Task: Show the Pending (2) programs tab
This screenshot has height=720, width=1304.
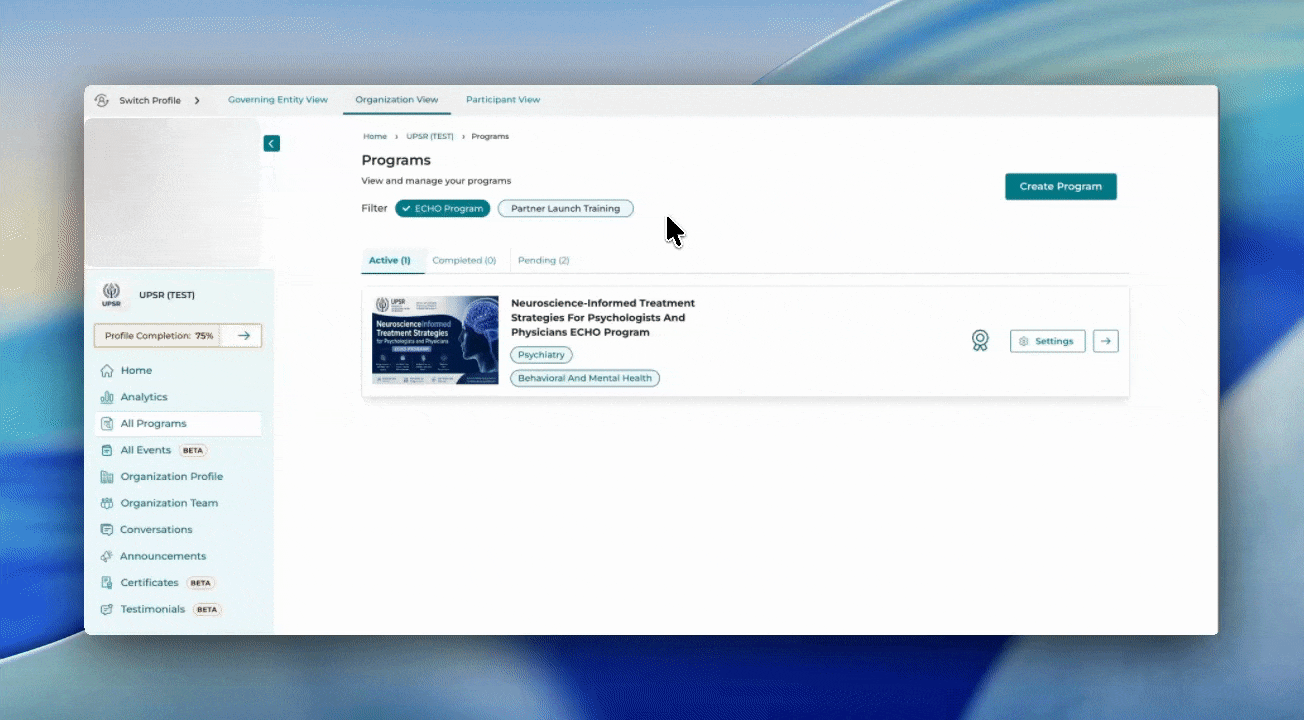Action: point(544,260)
